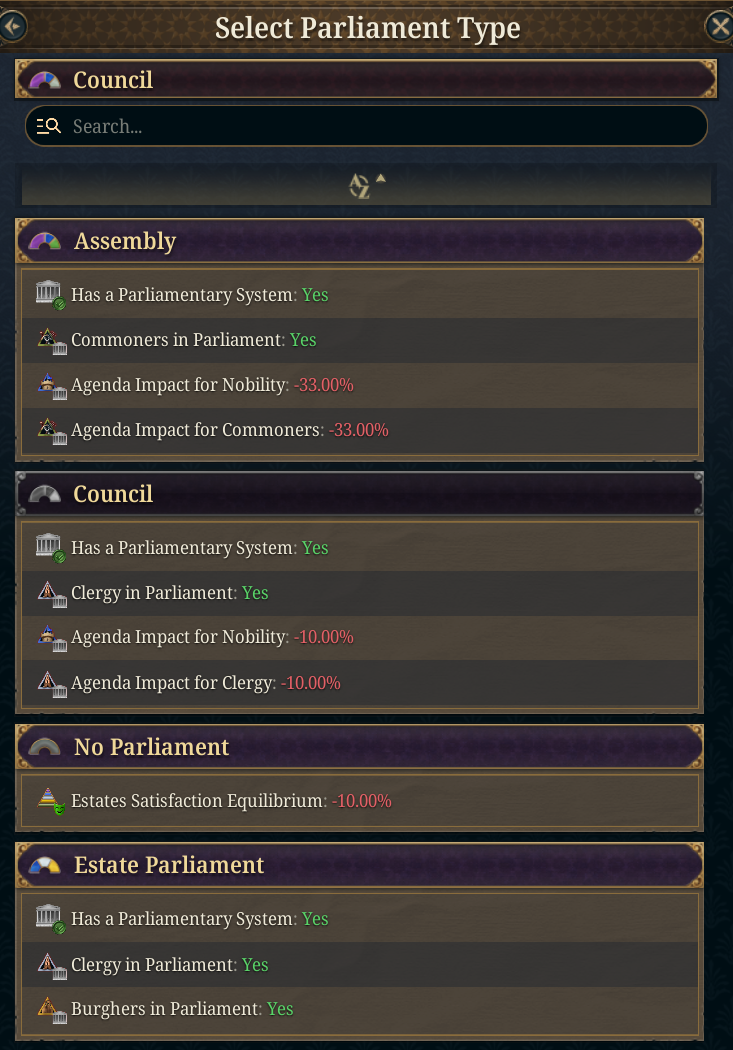Click the search filter icon
The image size is (733, 1050).
coord(48,126)
